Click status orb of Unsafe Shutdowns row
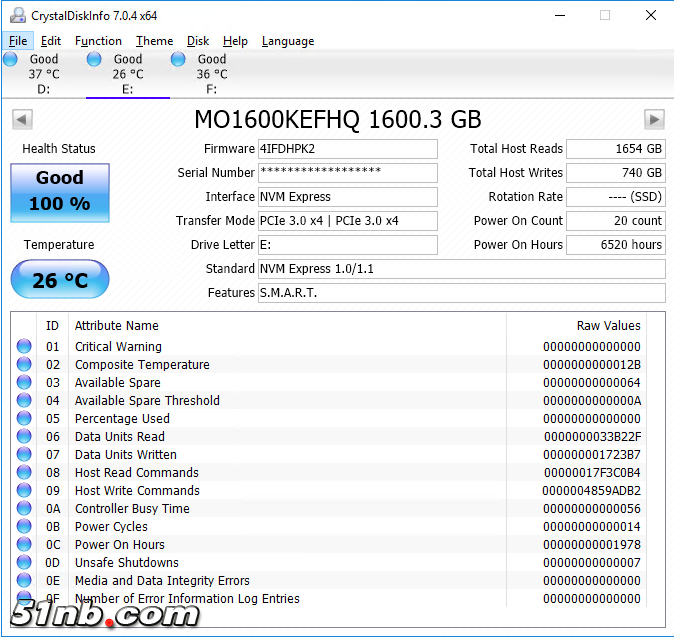Viewport: 674px width, 637px height. pos(24,563)
